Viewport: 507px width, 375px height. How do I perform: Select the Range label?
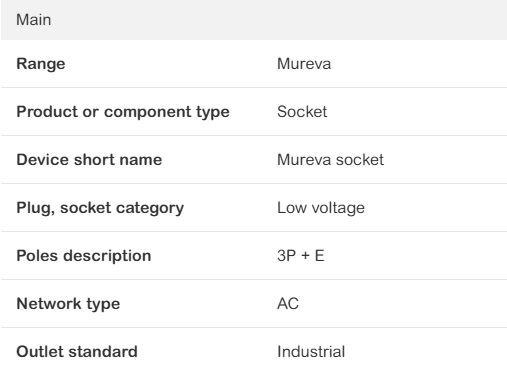41,64
